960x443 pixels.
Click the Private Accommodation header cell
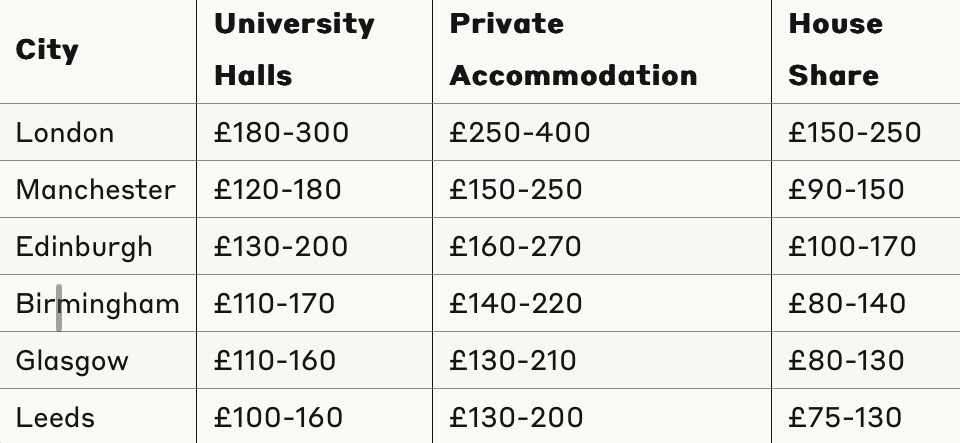click(573, 50)
